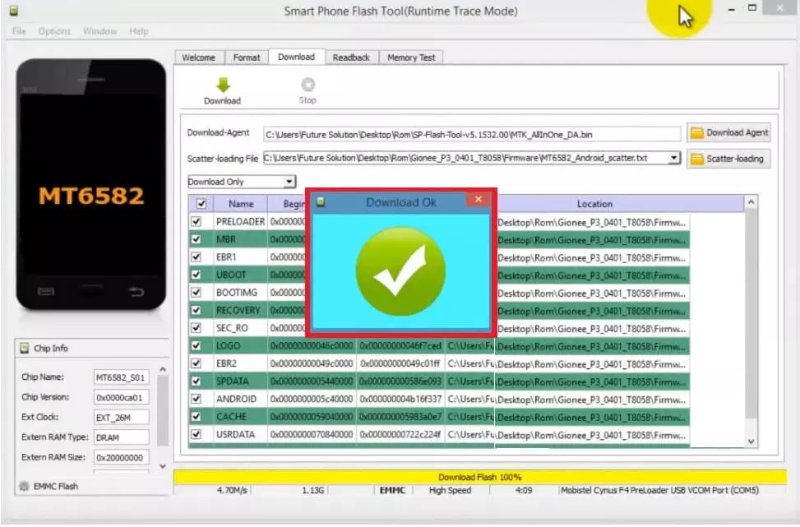
Task: Click the partition table vertical scrollbar thumb
Action: point(751,315)
